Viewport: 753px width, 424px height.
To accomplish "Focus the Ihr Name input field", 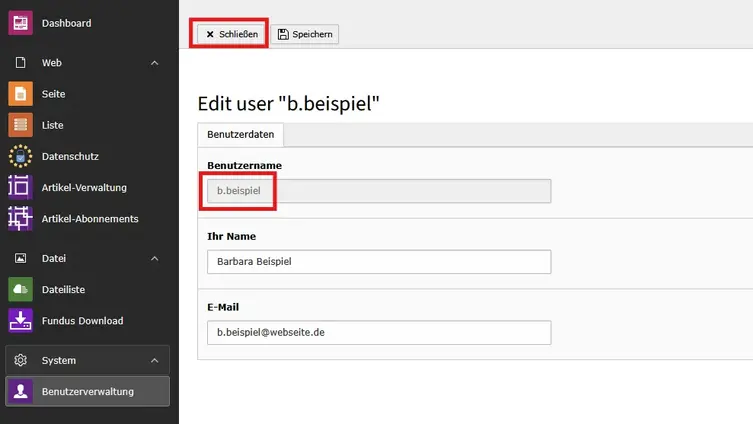I will [378, 262].
